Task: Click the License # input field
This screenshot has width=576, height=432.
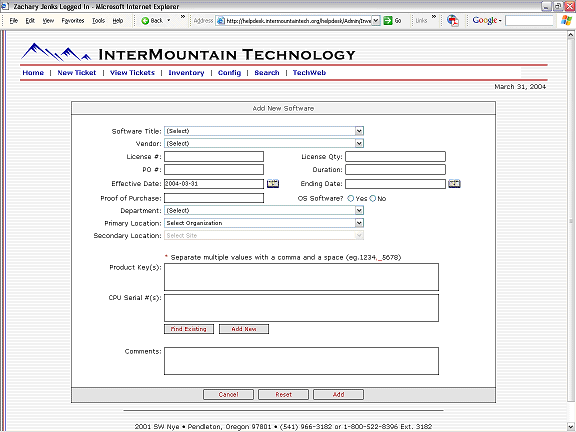Action: (x=214, y=156)
